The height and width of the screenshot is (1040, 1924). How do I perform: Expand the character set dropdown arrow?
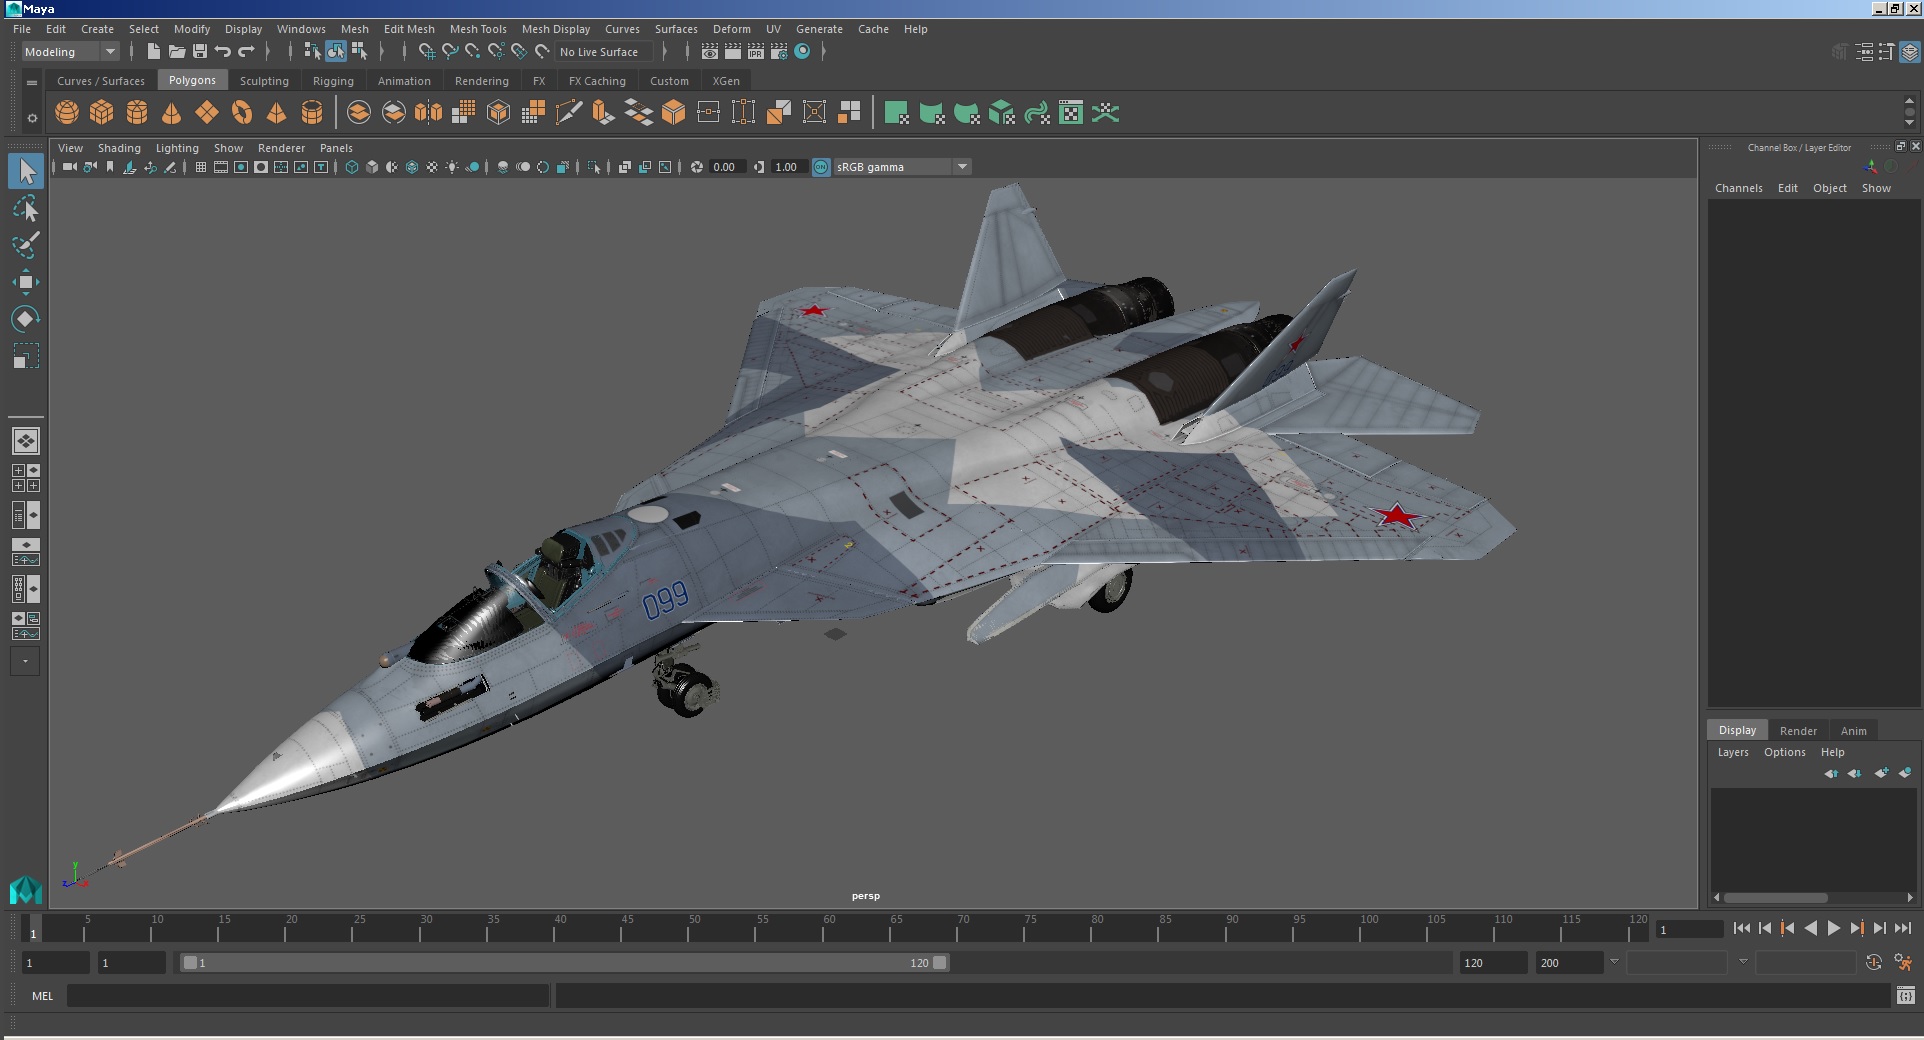pyautogui.click(x=1743, y=962)
